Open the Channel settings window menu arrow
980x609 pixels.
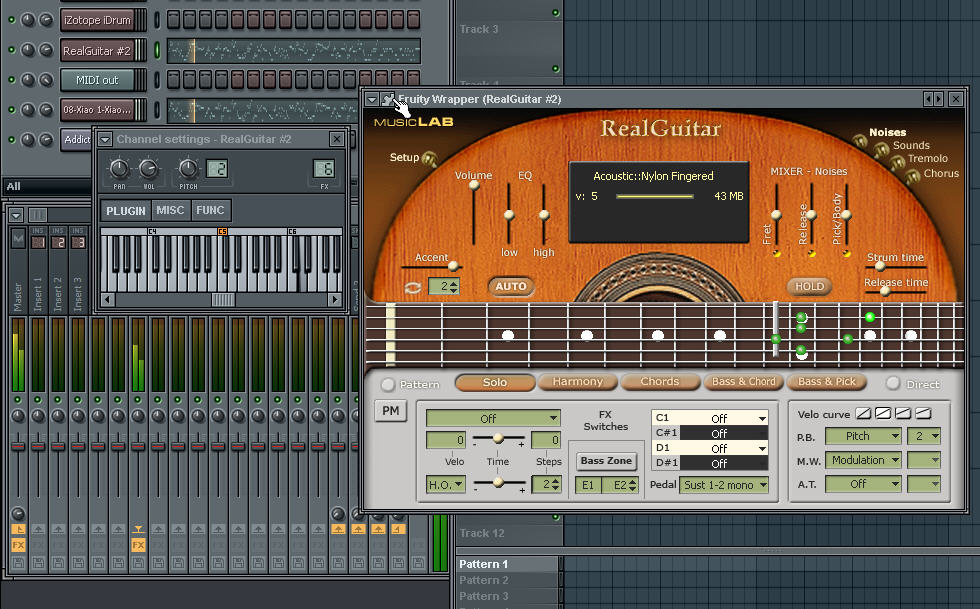(105, 139)
